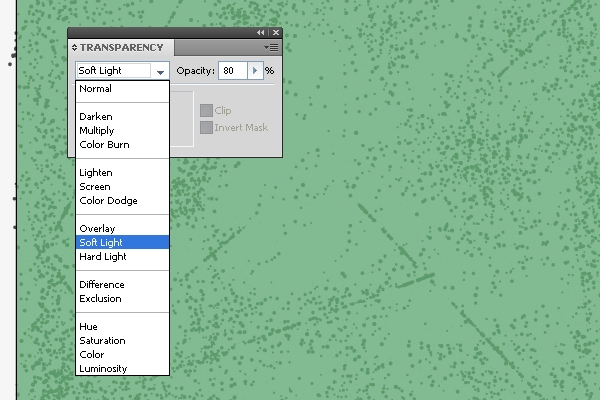Screen dimensions: 600x400
Task: Choose Color Burn blending mode
Action: click(122, 145)
